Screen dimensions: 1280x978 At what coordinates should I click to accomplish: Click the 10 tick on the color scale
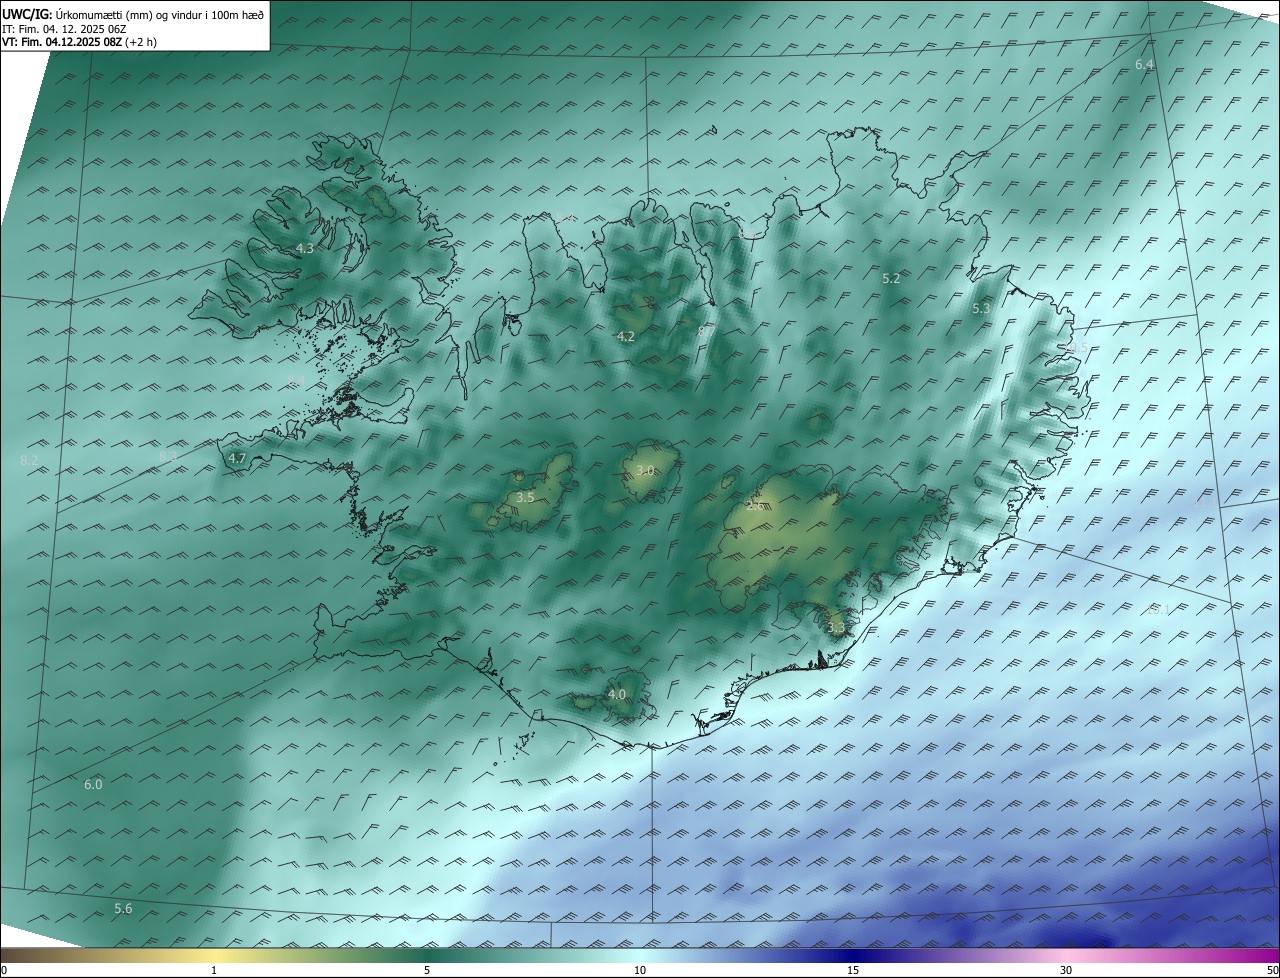coord(640,970)
